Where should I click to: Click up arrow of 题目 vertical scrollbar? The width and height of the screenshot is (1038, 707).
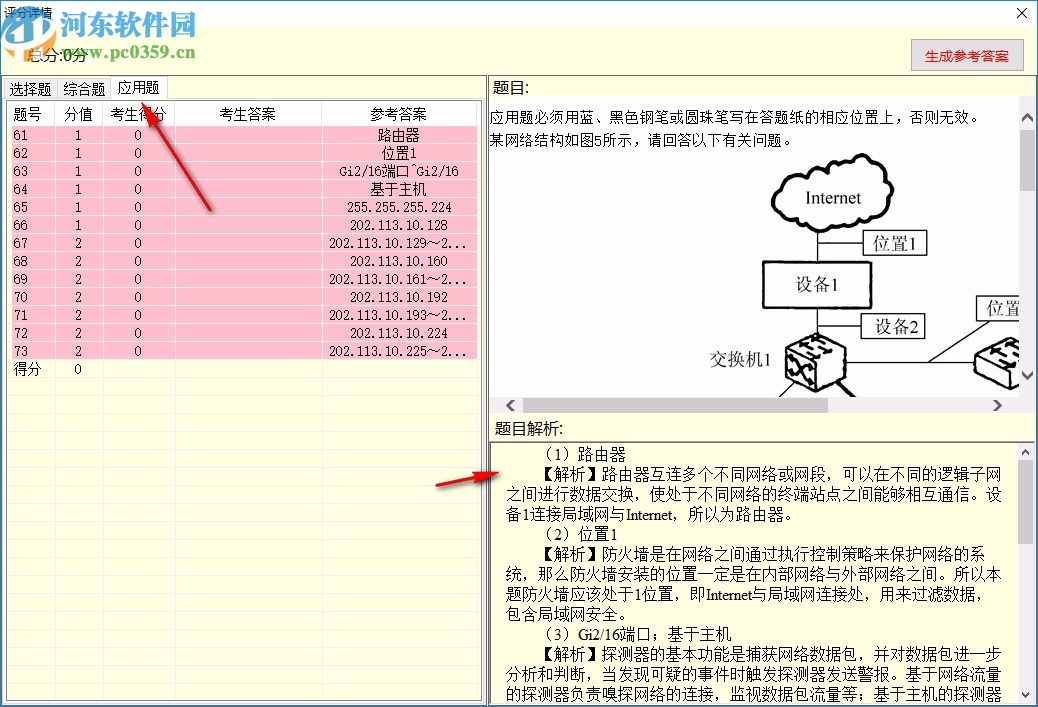click(1027, 118)
